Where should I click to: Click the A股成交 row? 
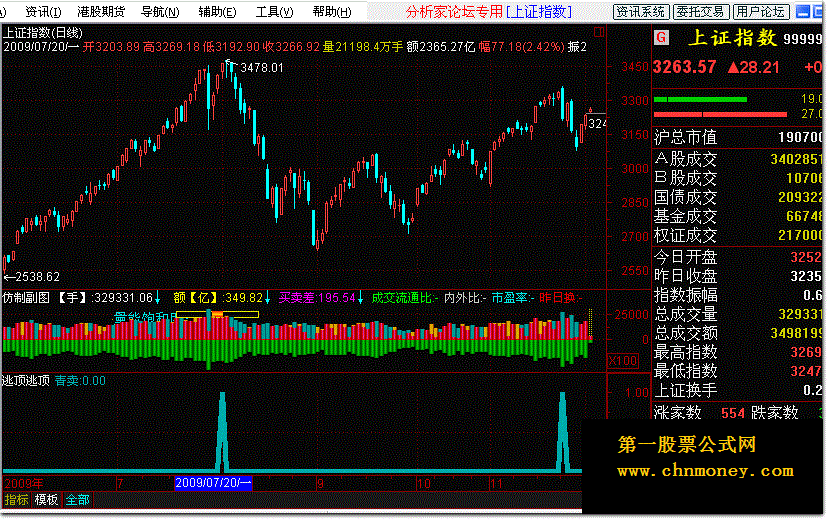pos(739,159)
